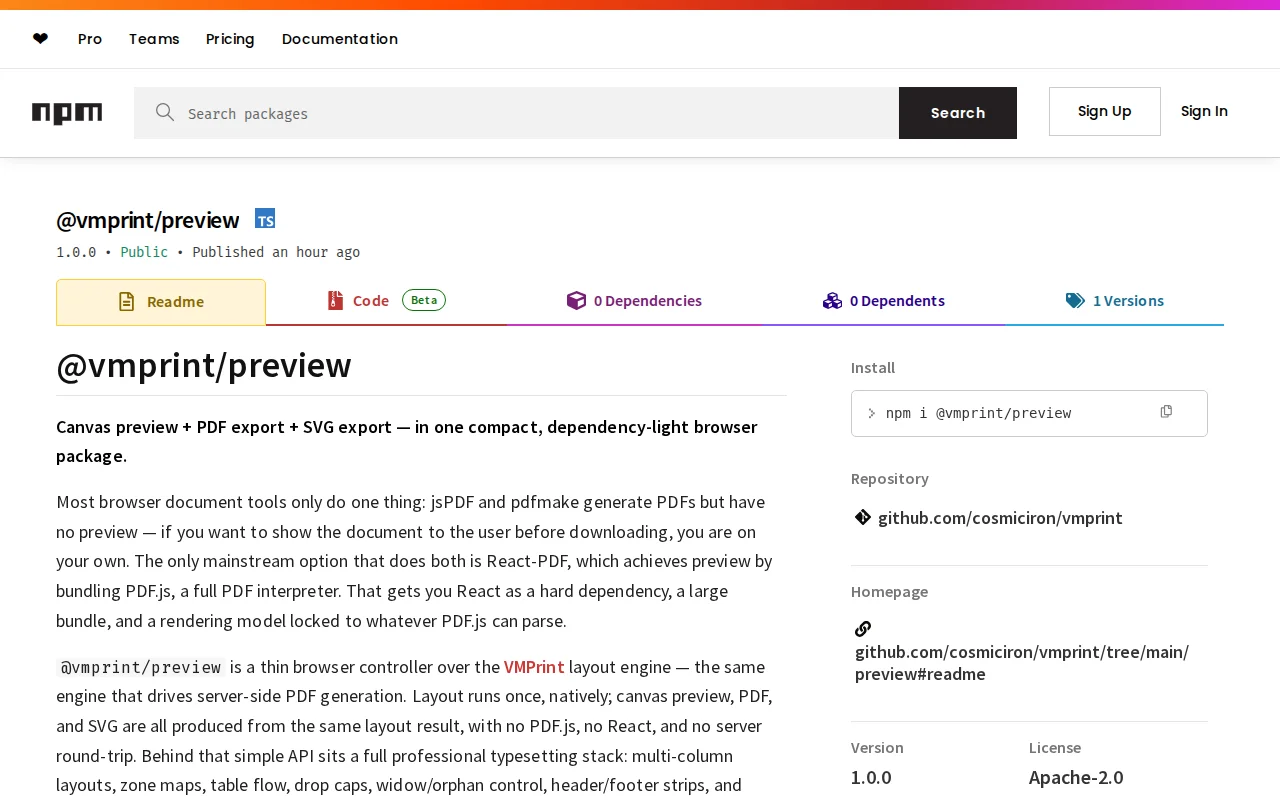Viewport: 1280px width, 800px height.
Task: Open the 0 Dependents tab
Action: click(884, 302)
